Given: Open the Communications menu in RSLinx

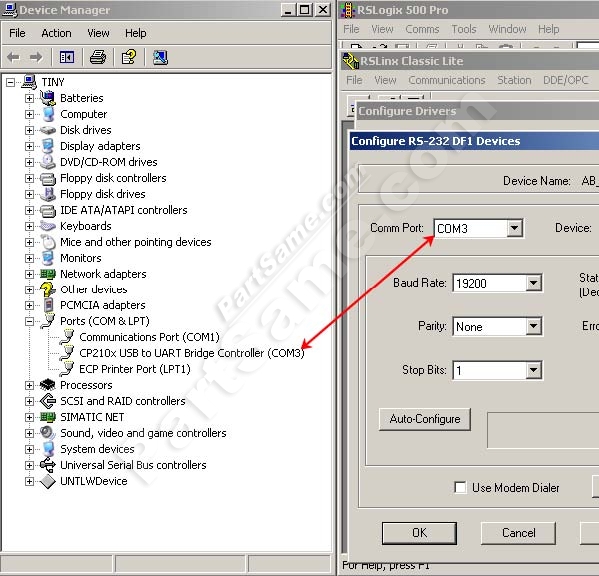Looking at the screenshot, I should point(447,80).
